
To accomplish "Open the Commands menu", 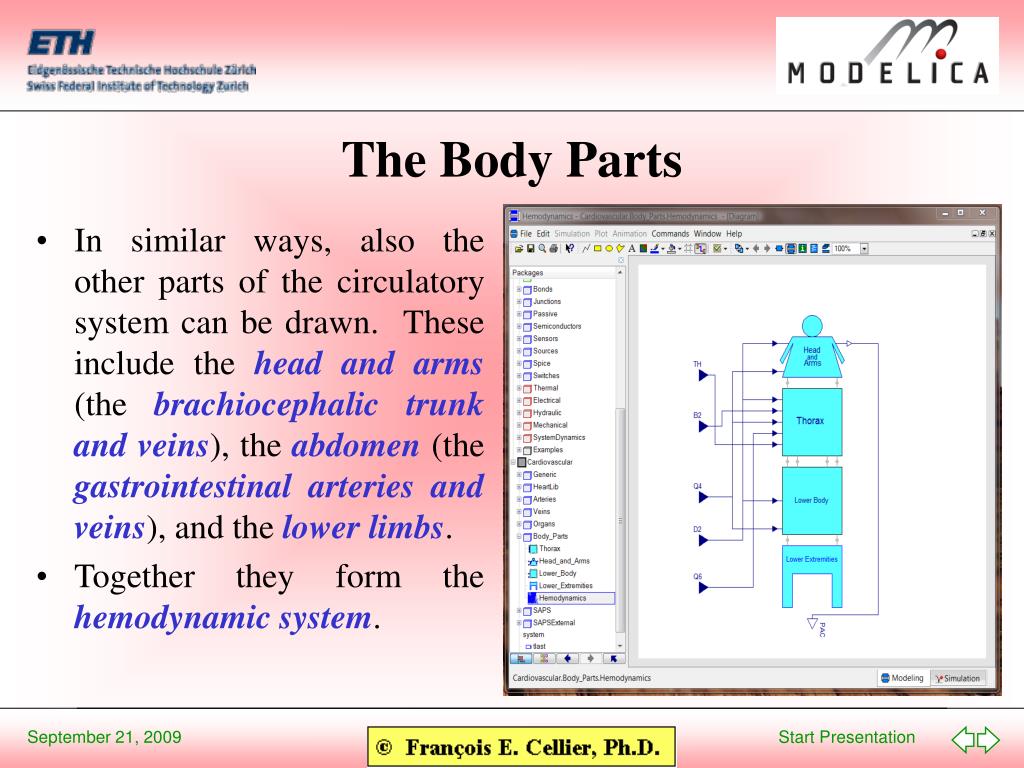I will click(670, 234).
